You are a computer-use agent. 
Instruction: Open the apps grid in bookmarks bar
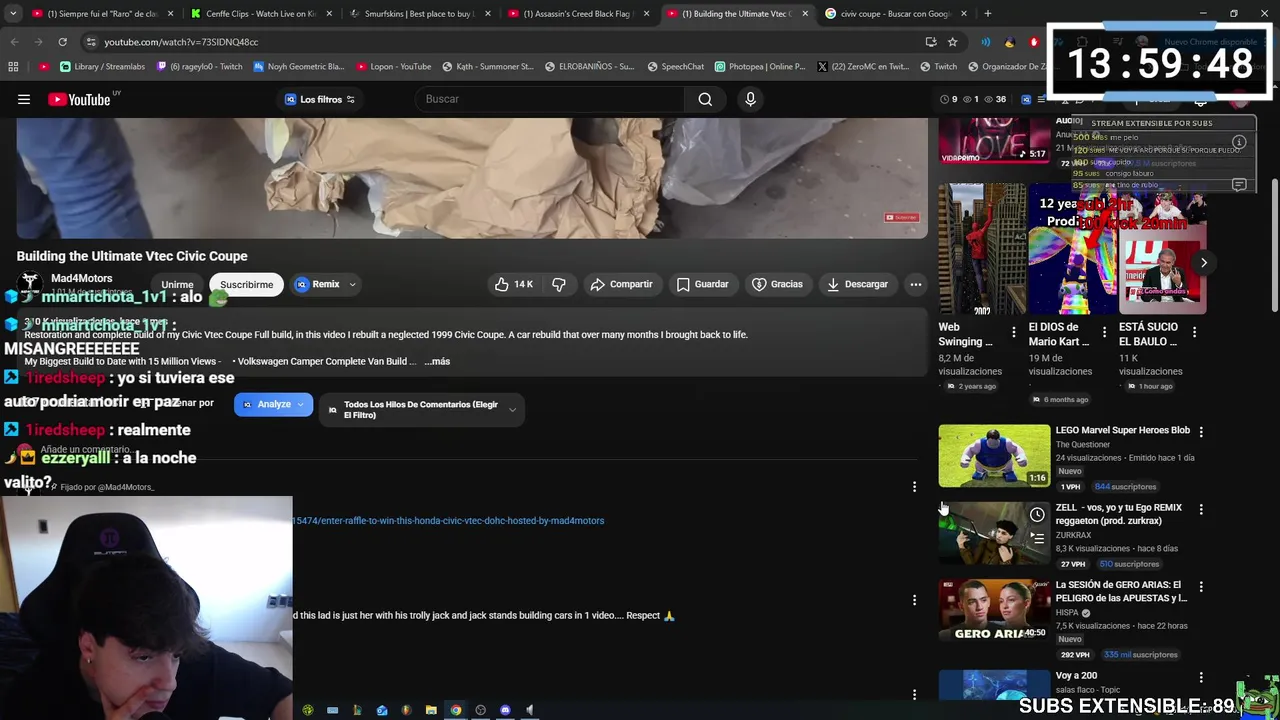coord(13,67)
